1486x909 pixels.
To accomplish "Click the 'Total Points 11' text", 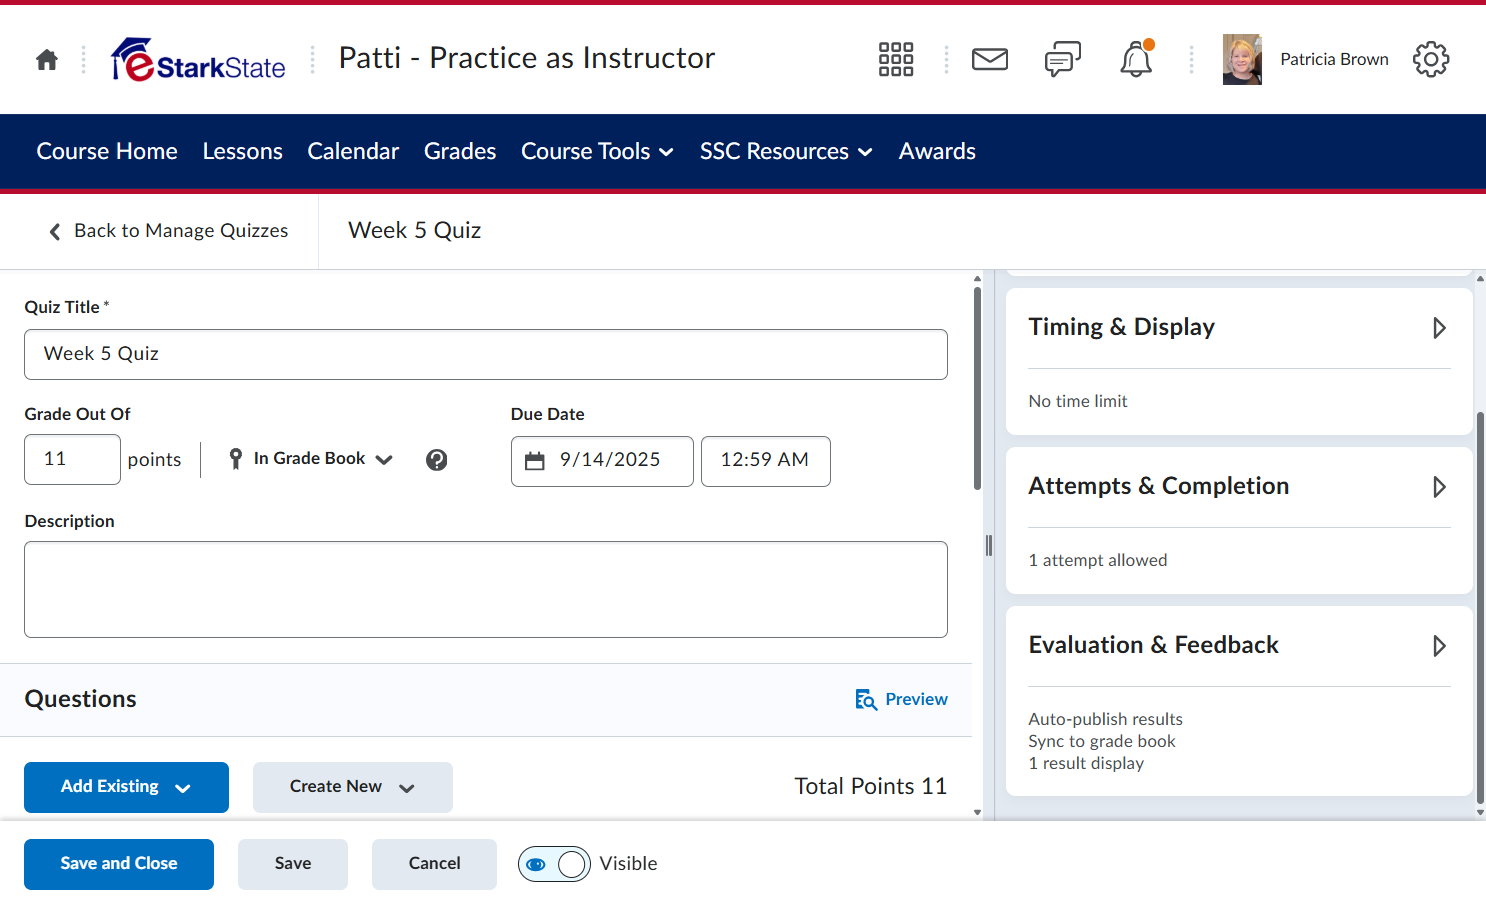I will pos(870,787).
